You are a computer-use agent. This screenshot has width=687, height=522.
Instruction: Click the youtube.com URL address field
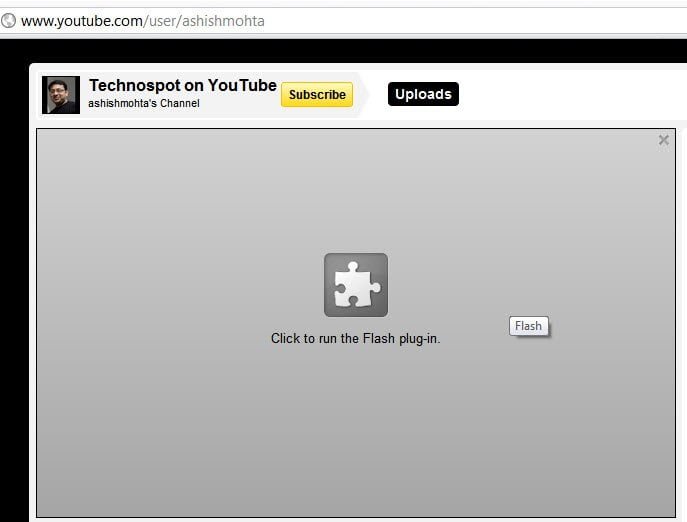click(344, 21)
